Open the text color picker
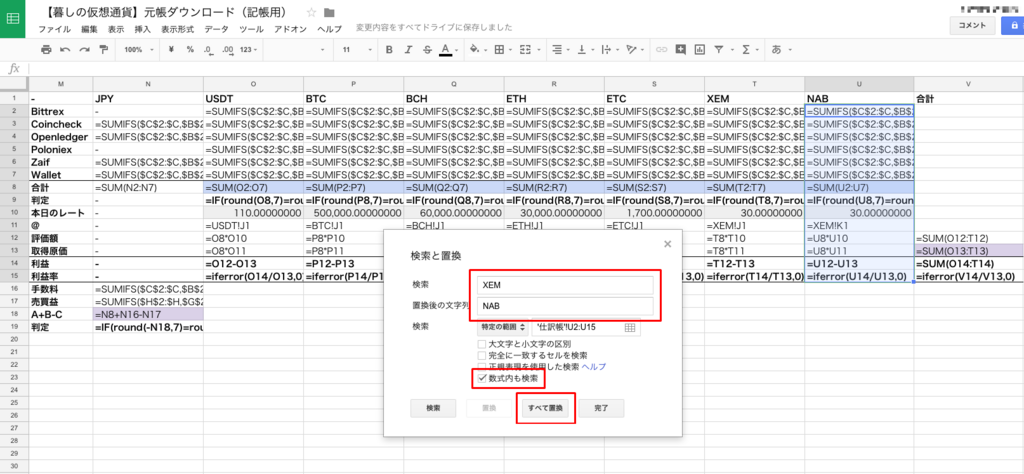The width and height of the screenshot is (1024, 474). click(x=446, y=50)
